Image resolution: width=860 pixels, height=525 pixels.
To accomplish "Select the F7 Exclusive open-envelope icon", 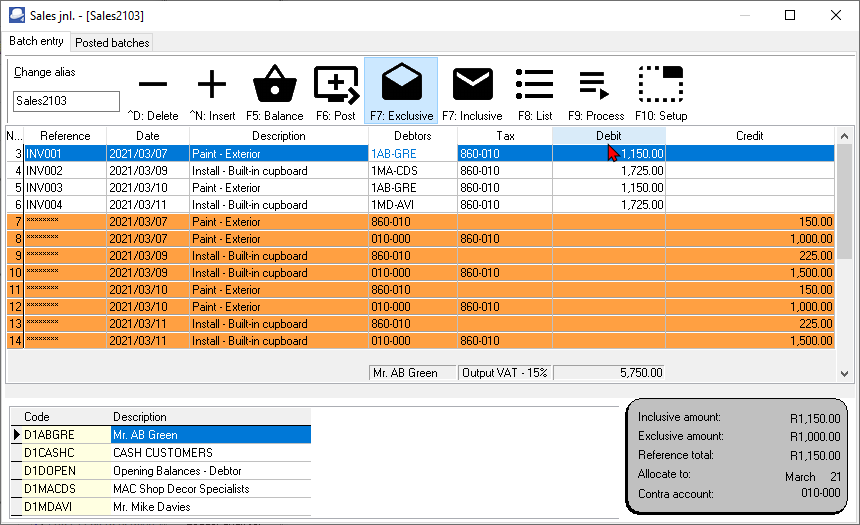I will (401, 82).
